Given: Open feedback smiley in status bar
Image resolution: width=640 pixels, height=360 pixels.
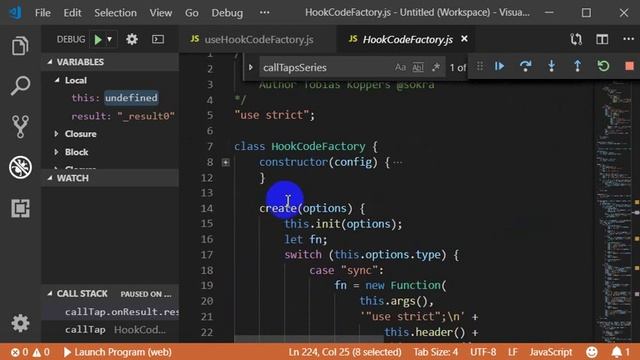Looking at the screenshot, I should tap(591, 352).
